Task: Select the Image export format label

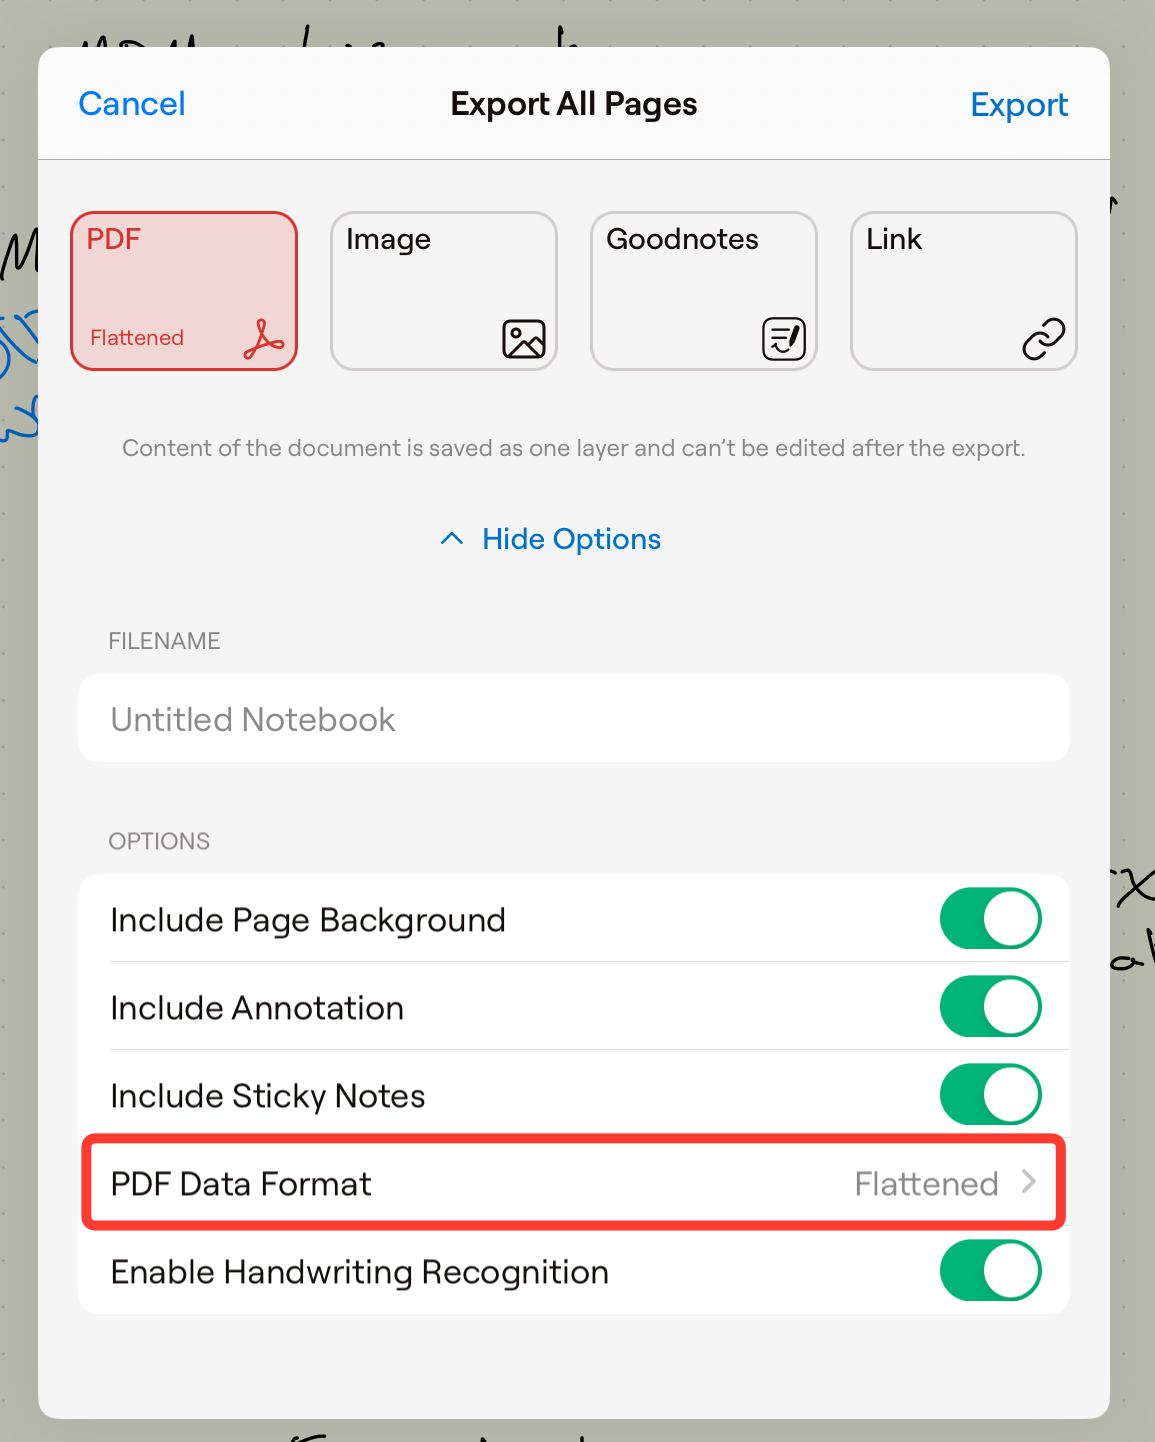Action: click(388, 239)
